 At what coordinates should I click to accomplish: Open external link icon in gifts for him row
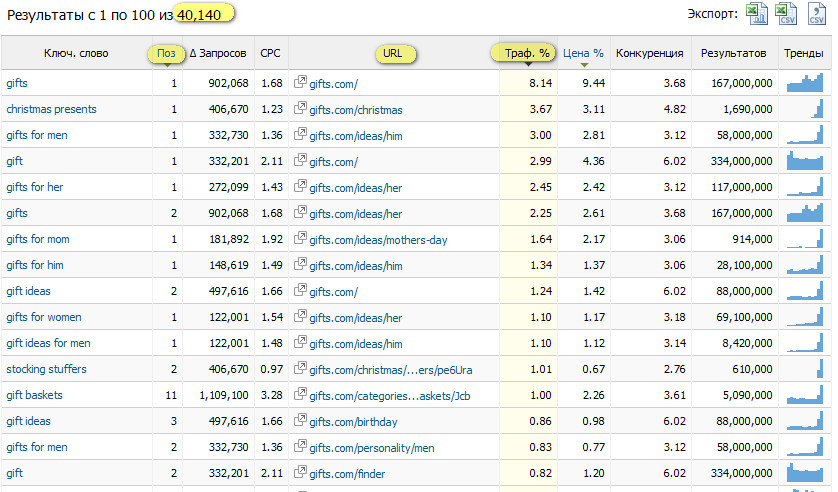click(300, 264)
